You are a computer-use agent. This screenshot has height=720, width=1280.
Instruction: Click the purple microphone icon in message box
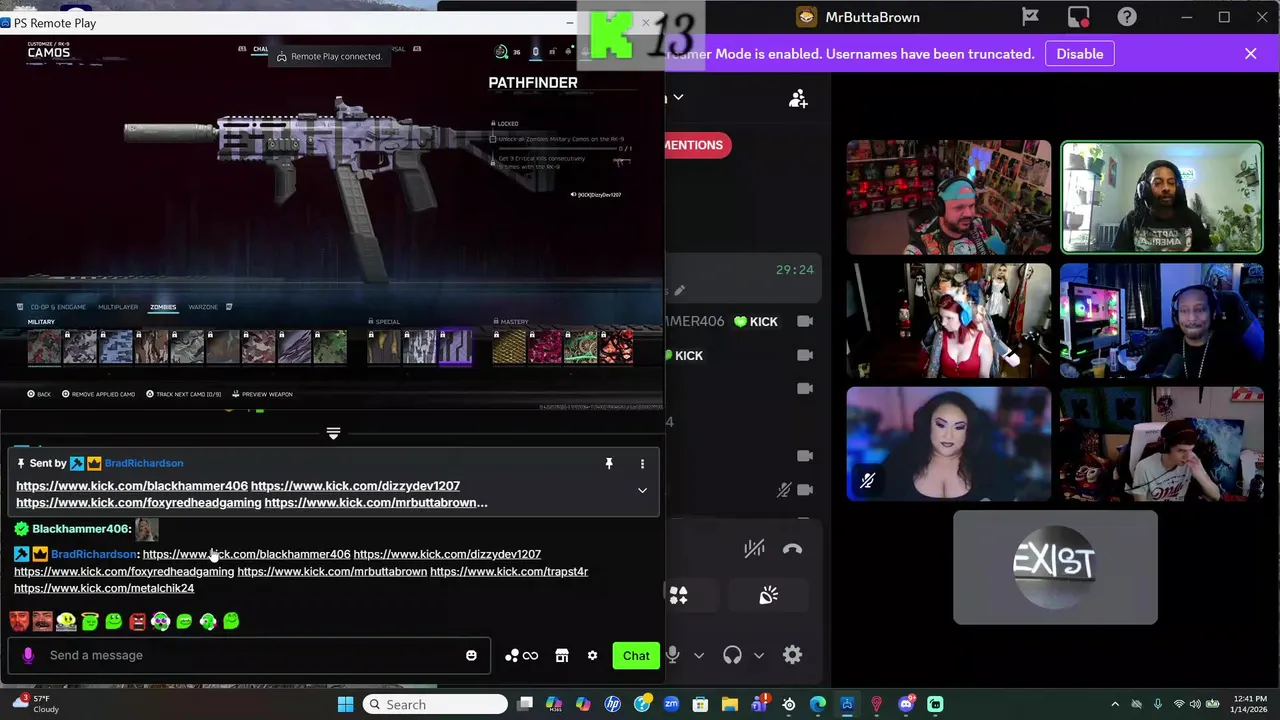[x=28, y=655]
